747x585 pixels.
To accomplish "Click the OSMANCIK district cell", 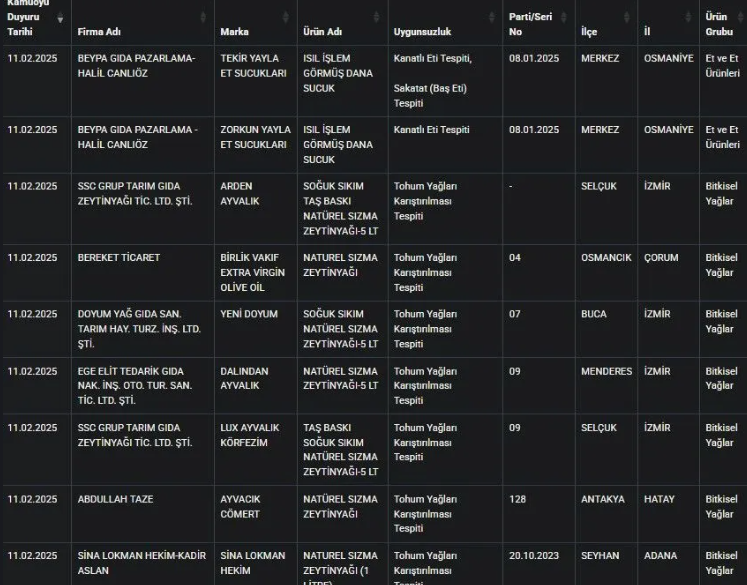I will tap(606, 257).
